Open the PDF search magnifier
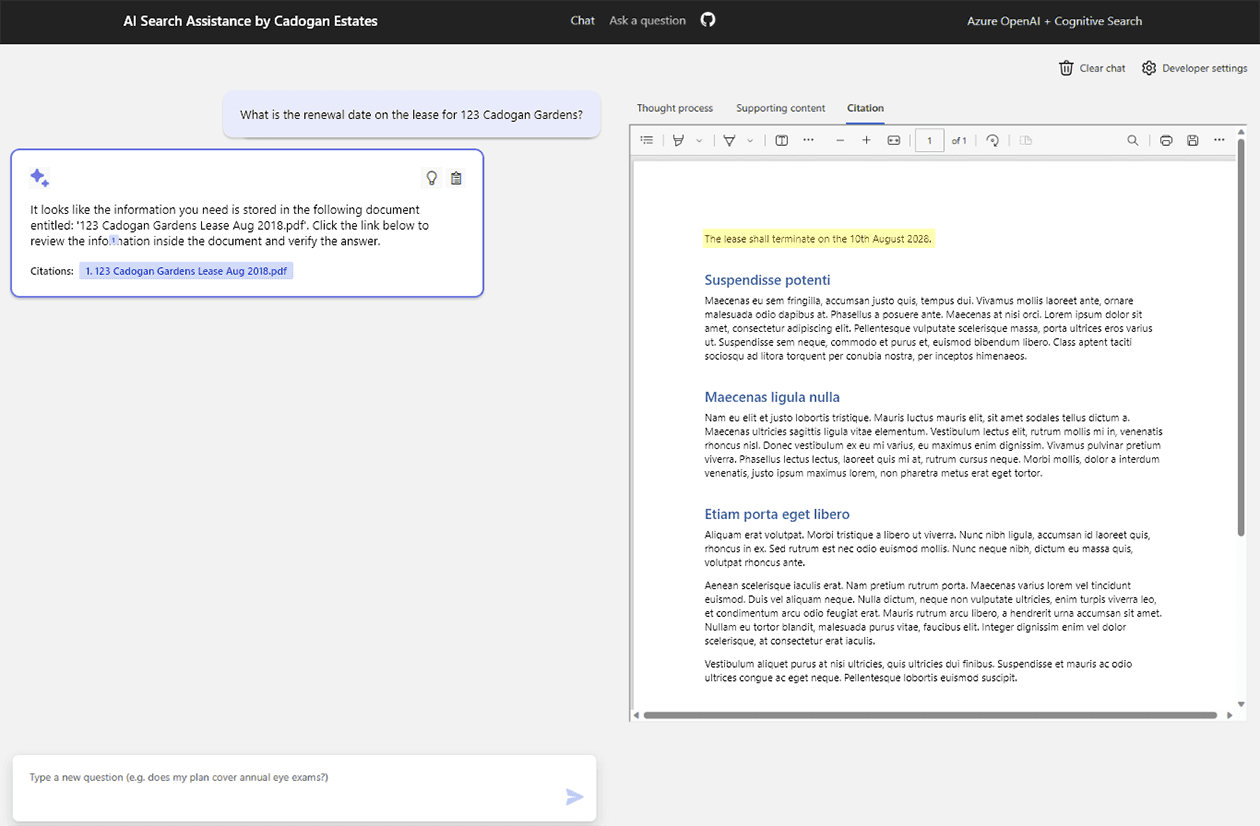 coord(1133,140)
